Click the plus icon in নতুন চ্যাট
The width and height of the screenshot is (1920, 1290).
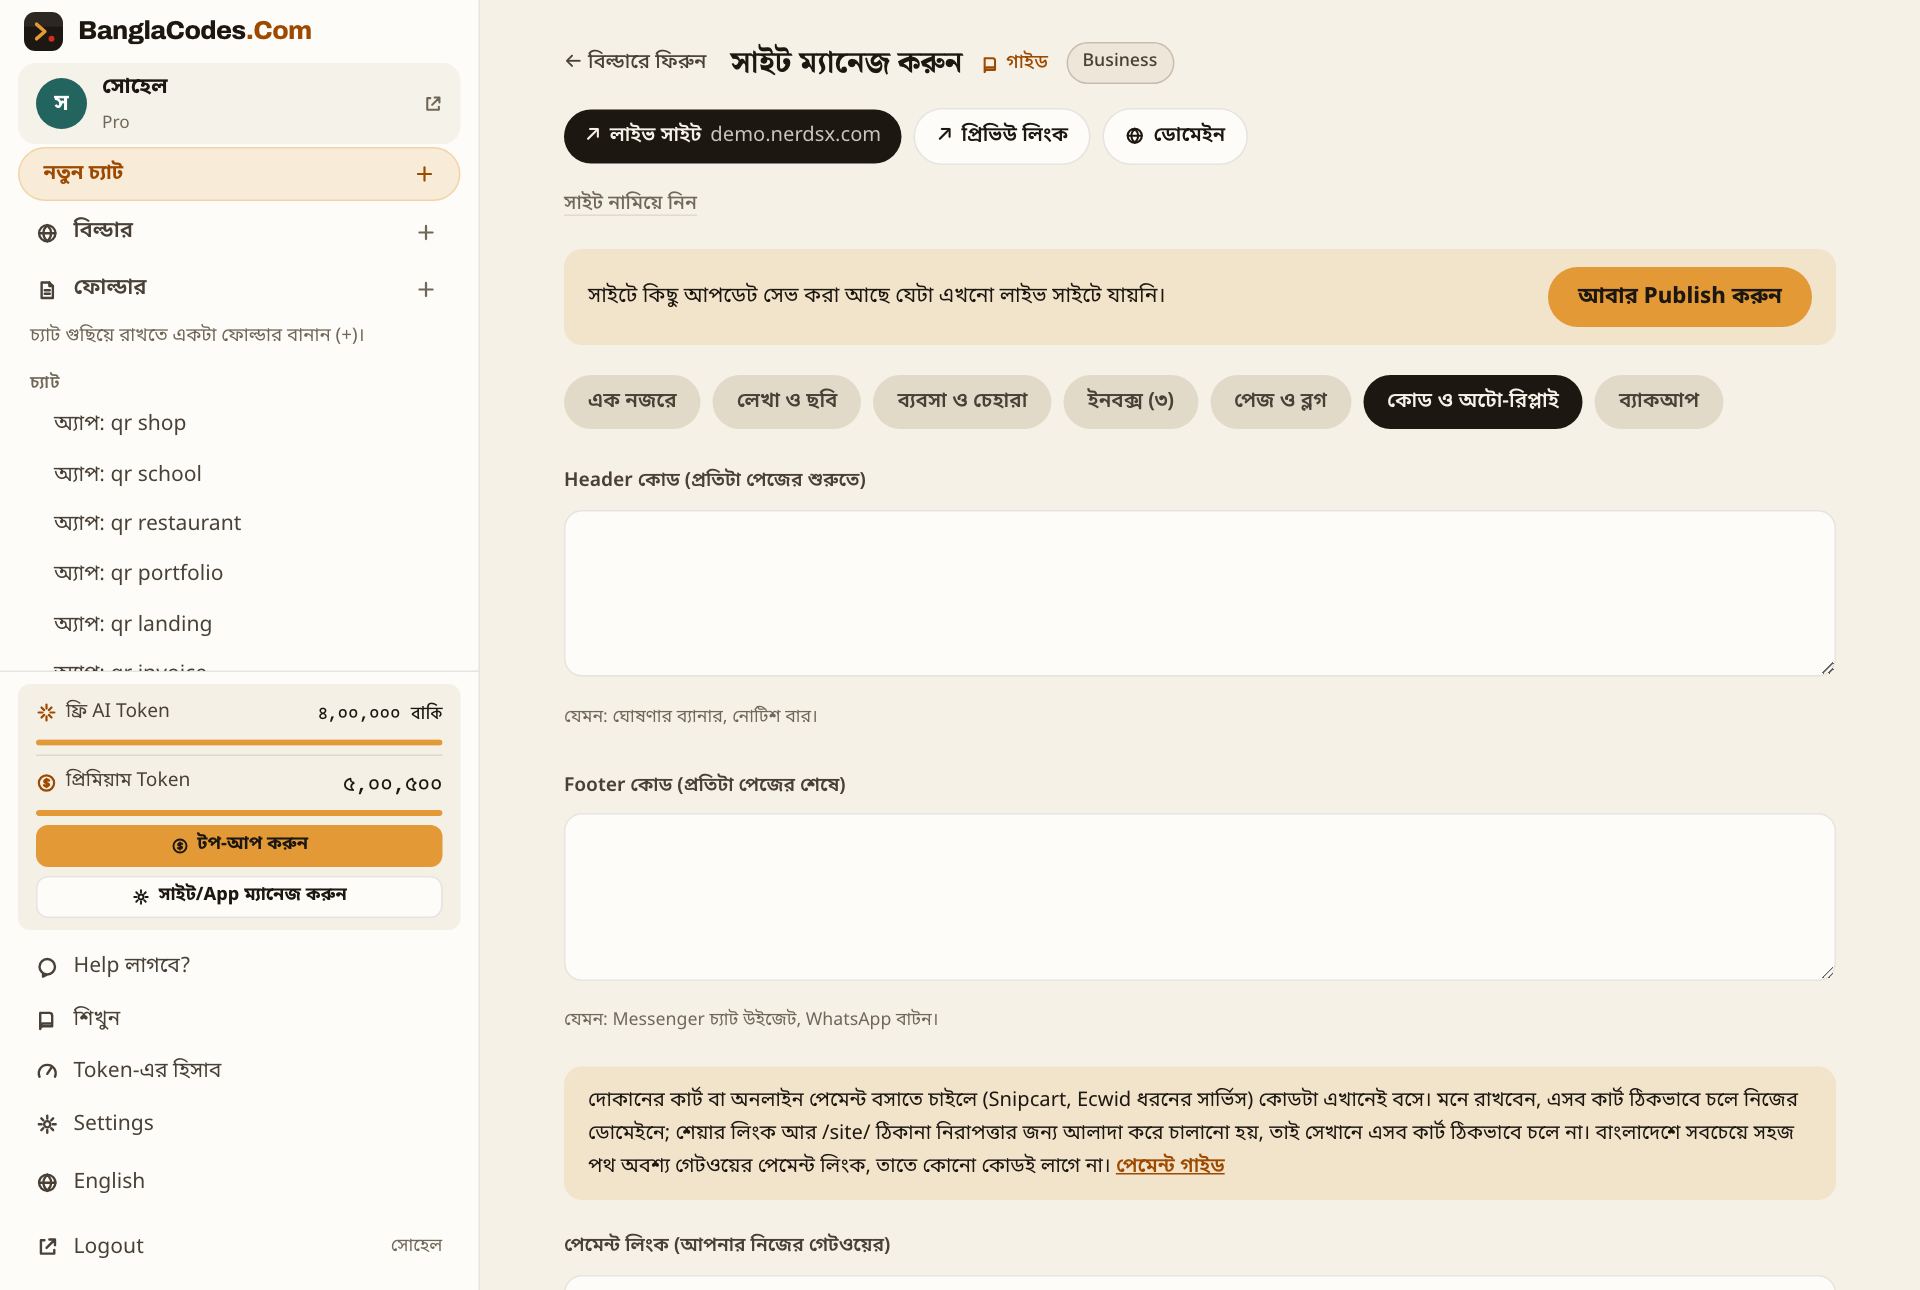click(424, 174)
